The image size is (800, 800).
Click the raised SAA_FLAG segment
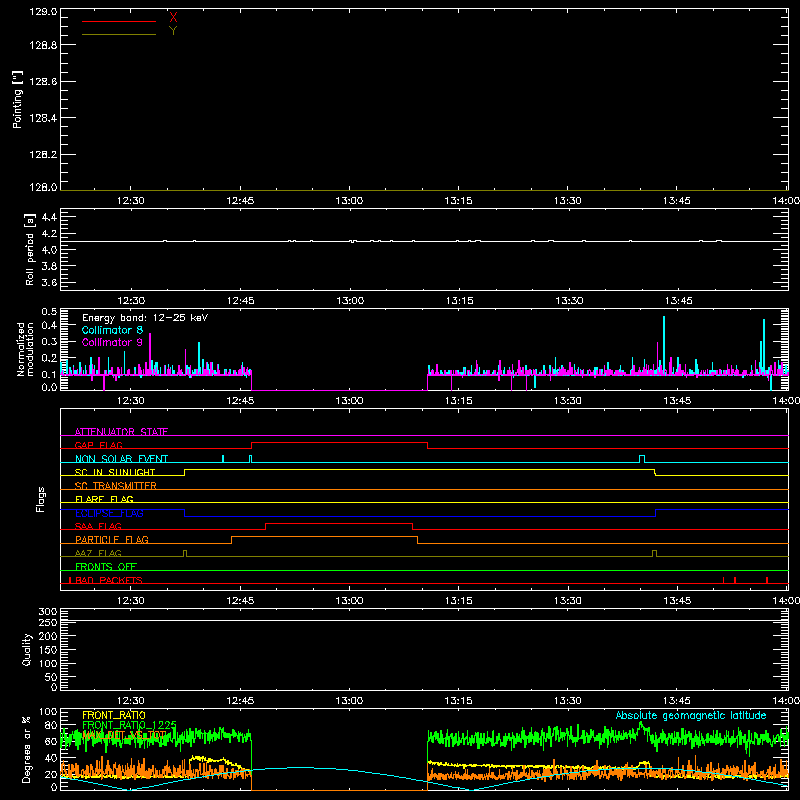339,523
